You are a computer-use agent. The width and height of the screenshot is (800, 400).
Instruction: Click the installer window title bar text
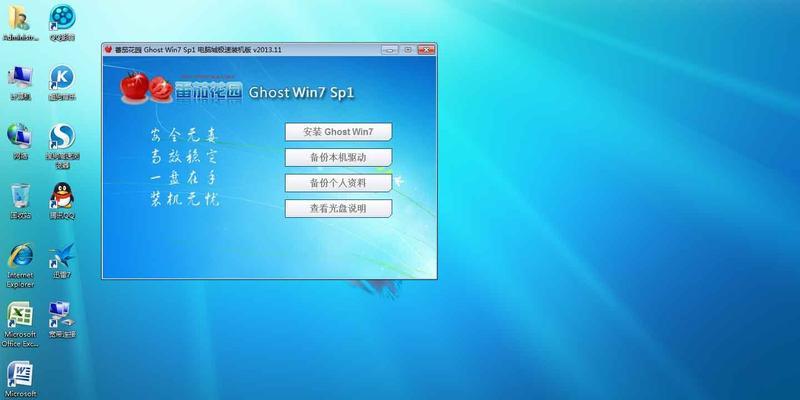(x=198, y=50)
